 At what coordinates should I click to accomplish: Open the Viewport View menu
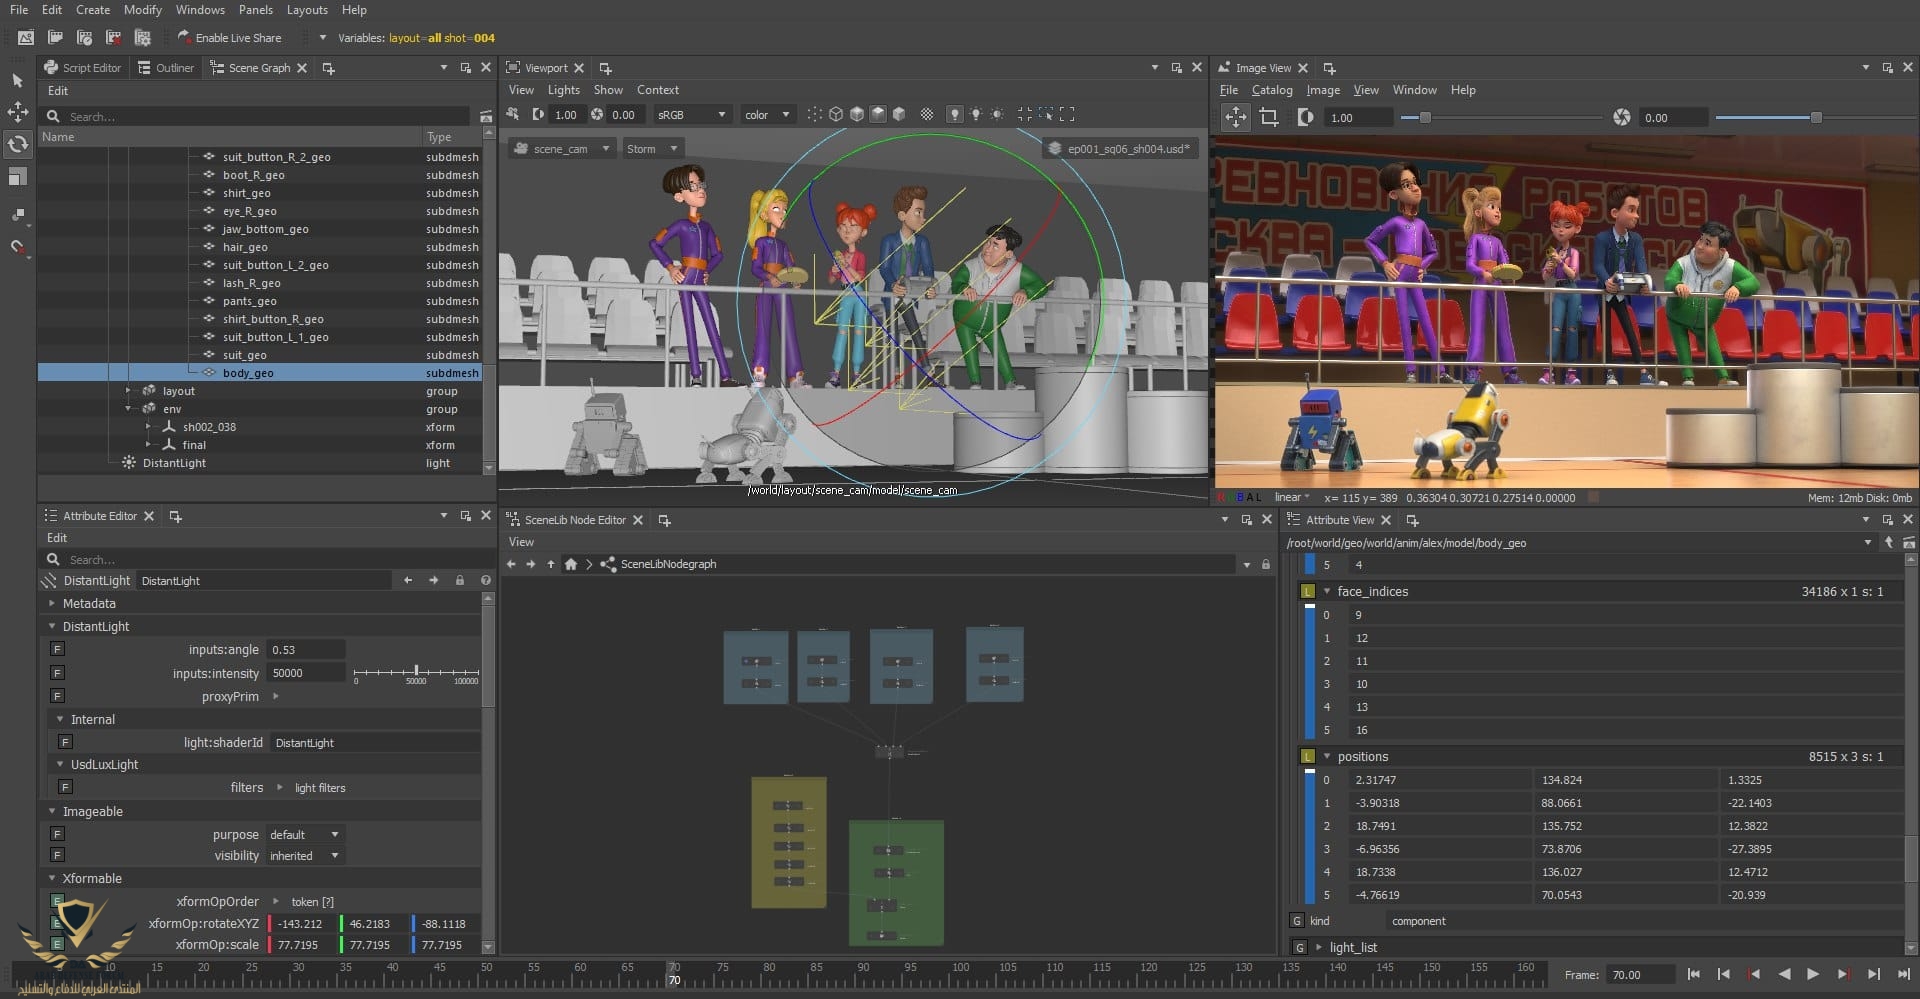521,90
